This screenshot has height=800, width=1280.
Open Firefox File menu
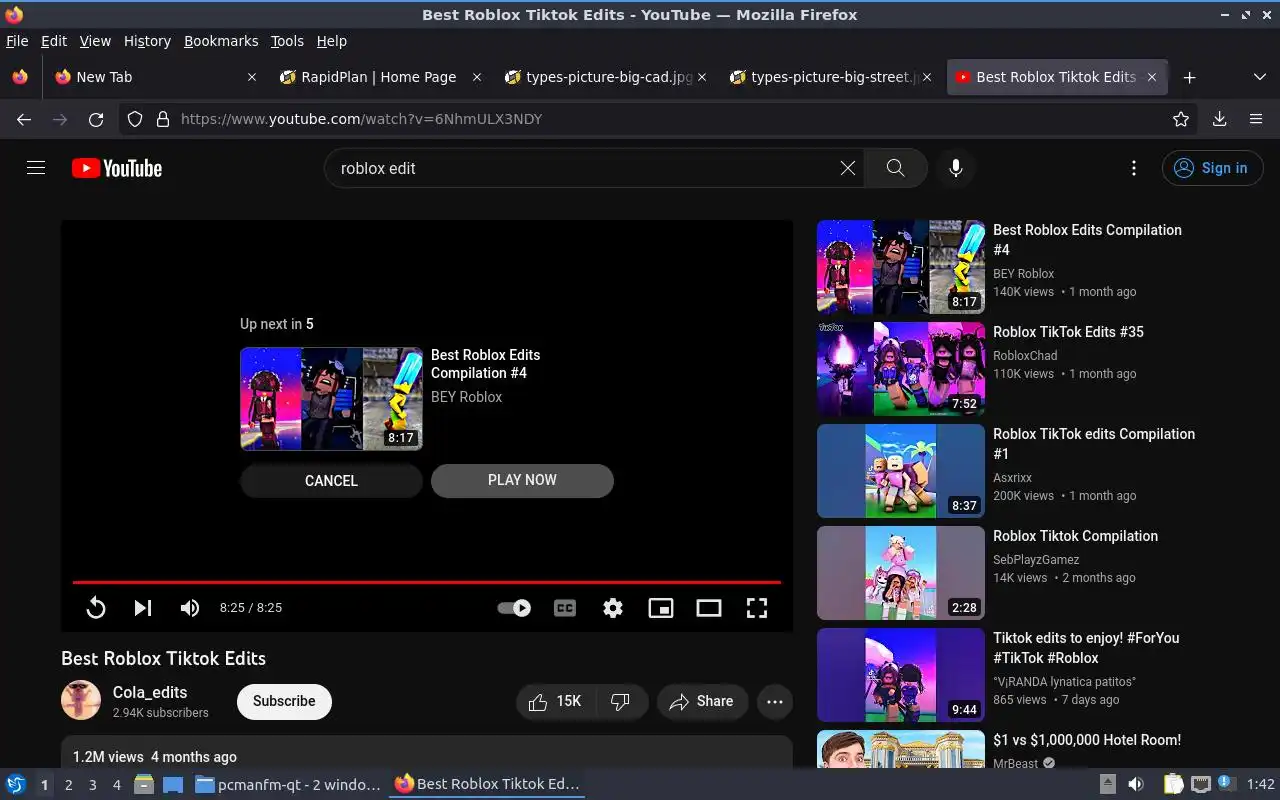coord(17,41)
